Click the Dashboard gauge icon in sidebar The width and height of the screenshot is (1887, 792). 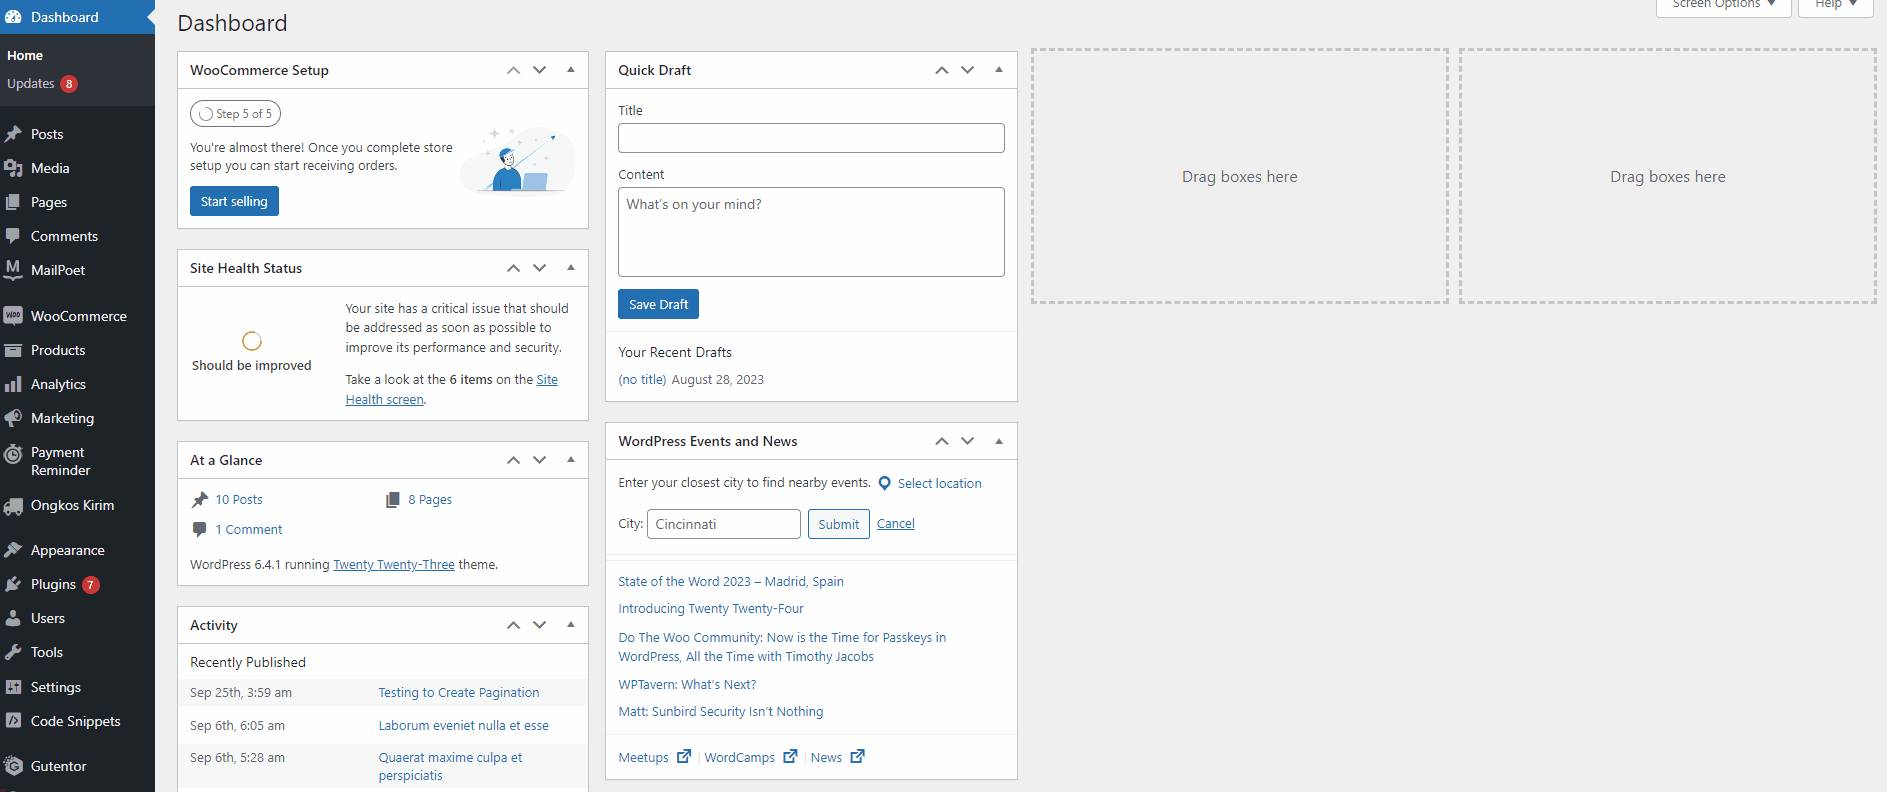click(13, 17)
